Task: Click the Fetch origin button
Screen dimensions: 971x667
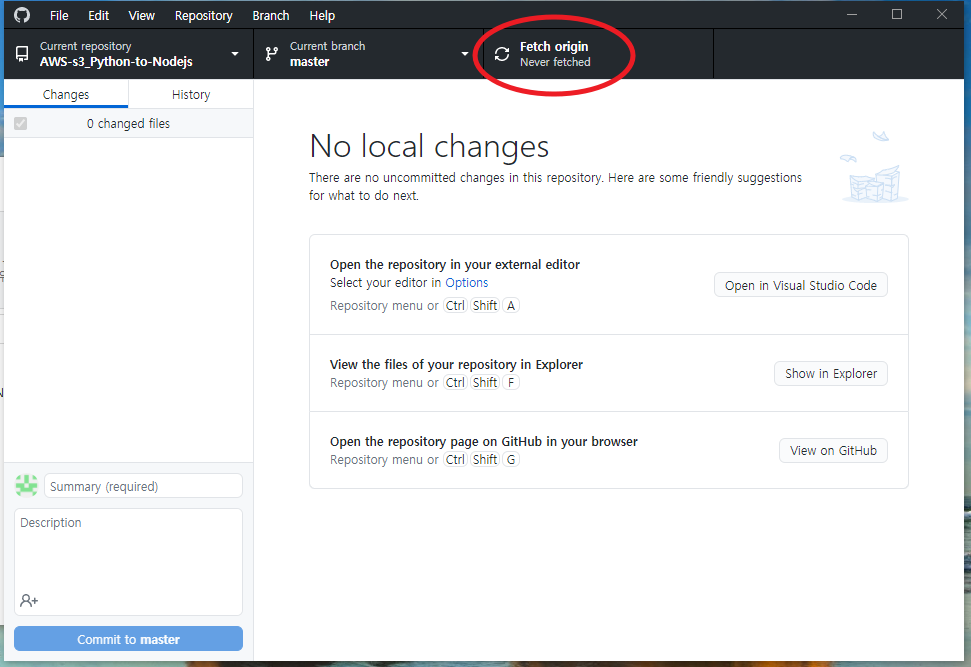Action: pyautogui.click(x=598, y=54)
